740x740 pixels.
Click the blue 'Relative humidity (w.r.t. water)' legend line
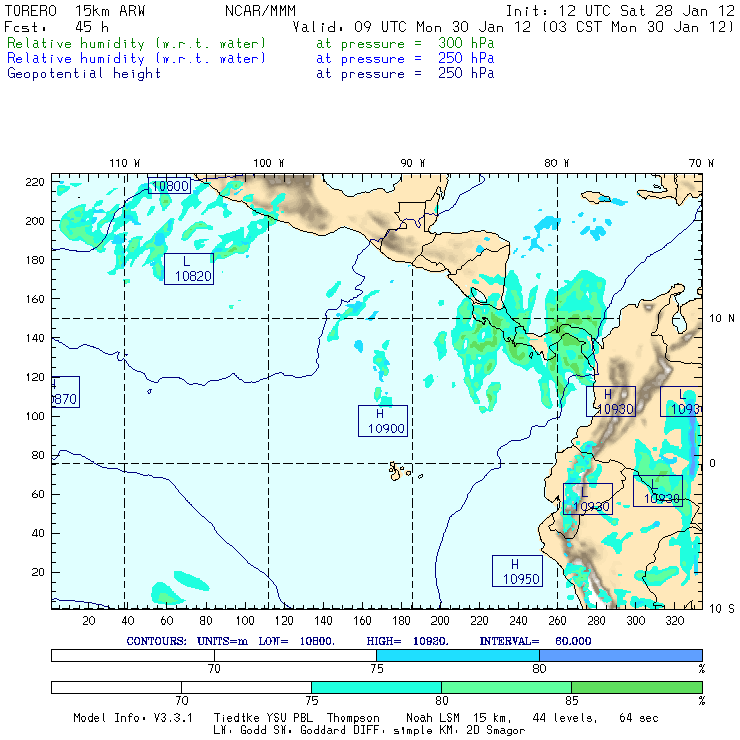pos(136,59)
